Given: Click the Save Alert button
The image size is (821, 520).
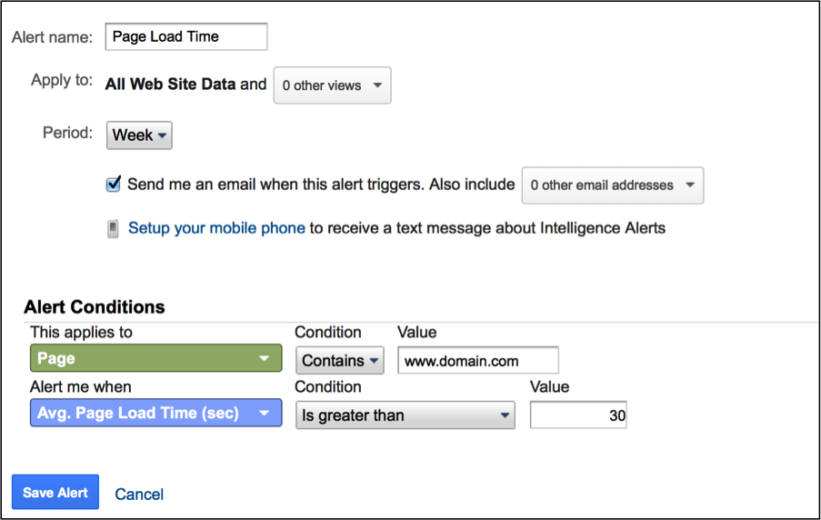Looking at the screenshot, I should point(56,492).
